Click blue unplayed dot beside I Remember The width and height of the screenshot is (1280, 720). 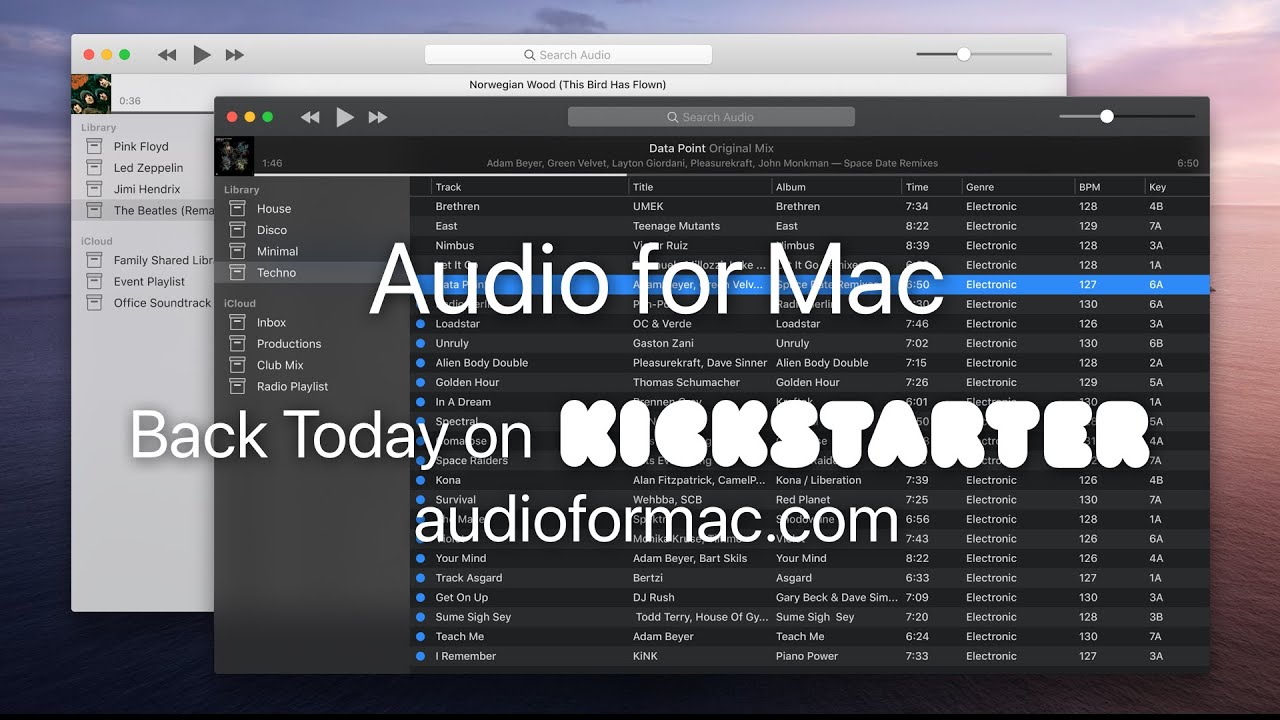point(420,656)
